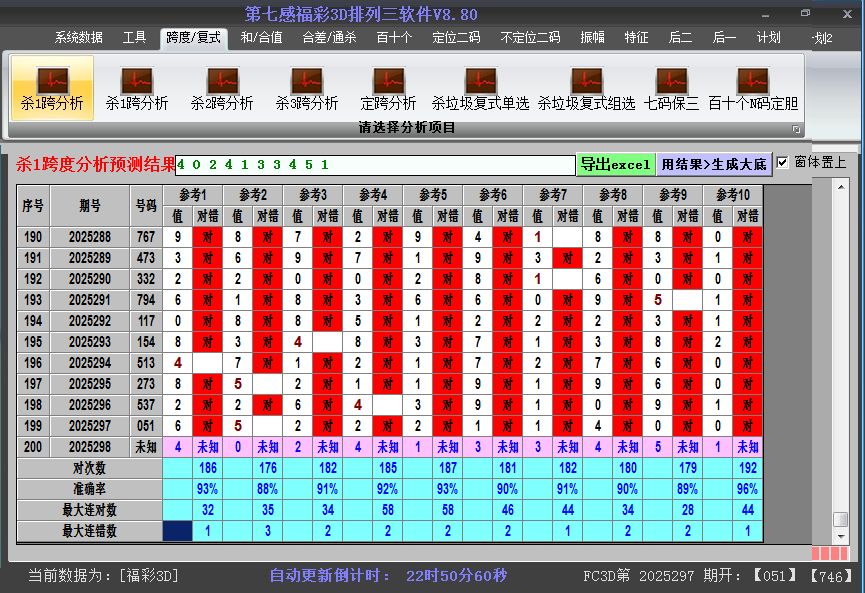Open the highlighted 杀1跨分析 tool
The height and width of the screenshot is (593, 865).
[x=52, y=87]
